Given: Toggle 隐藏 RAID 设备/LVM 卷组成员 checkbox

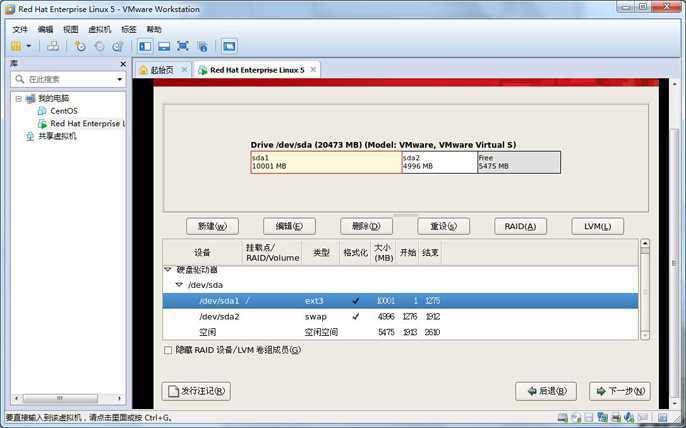Looking at the screenshot, I should (168, 350).
